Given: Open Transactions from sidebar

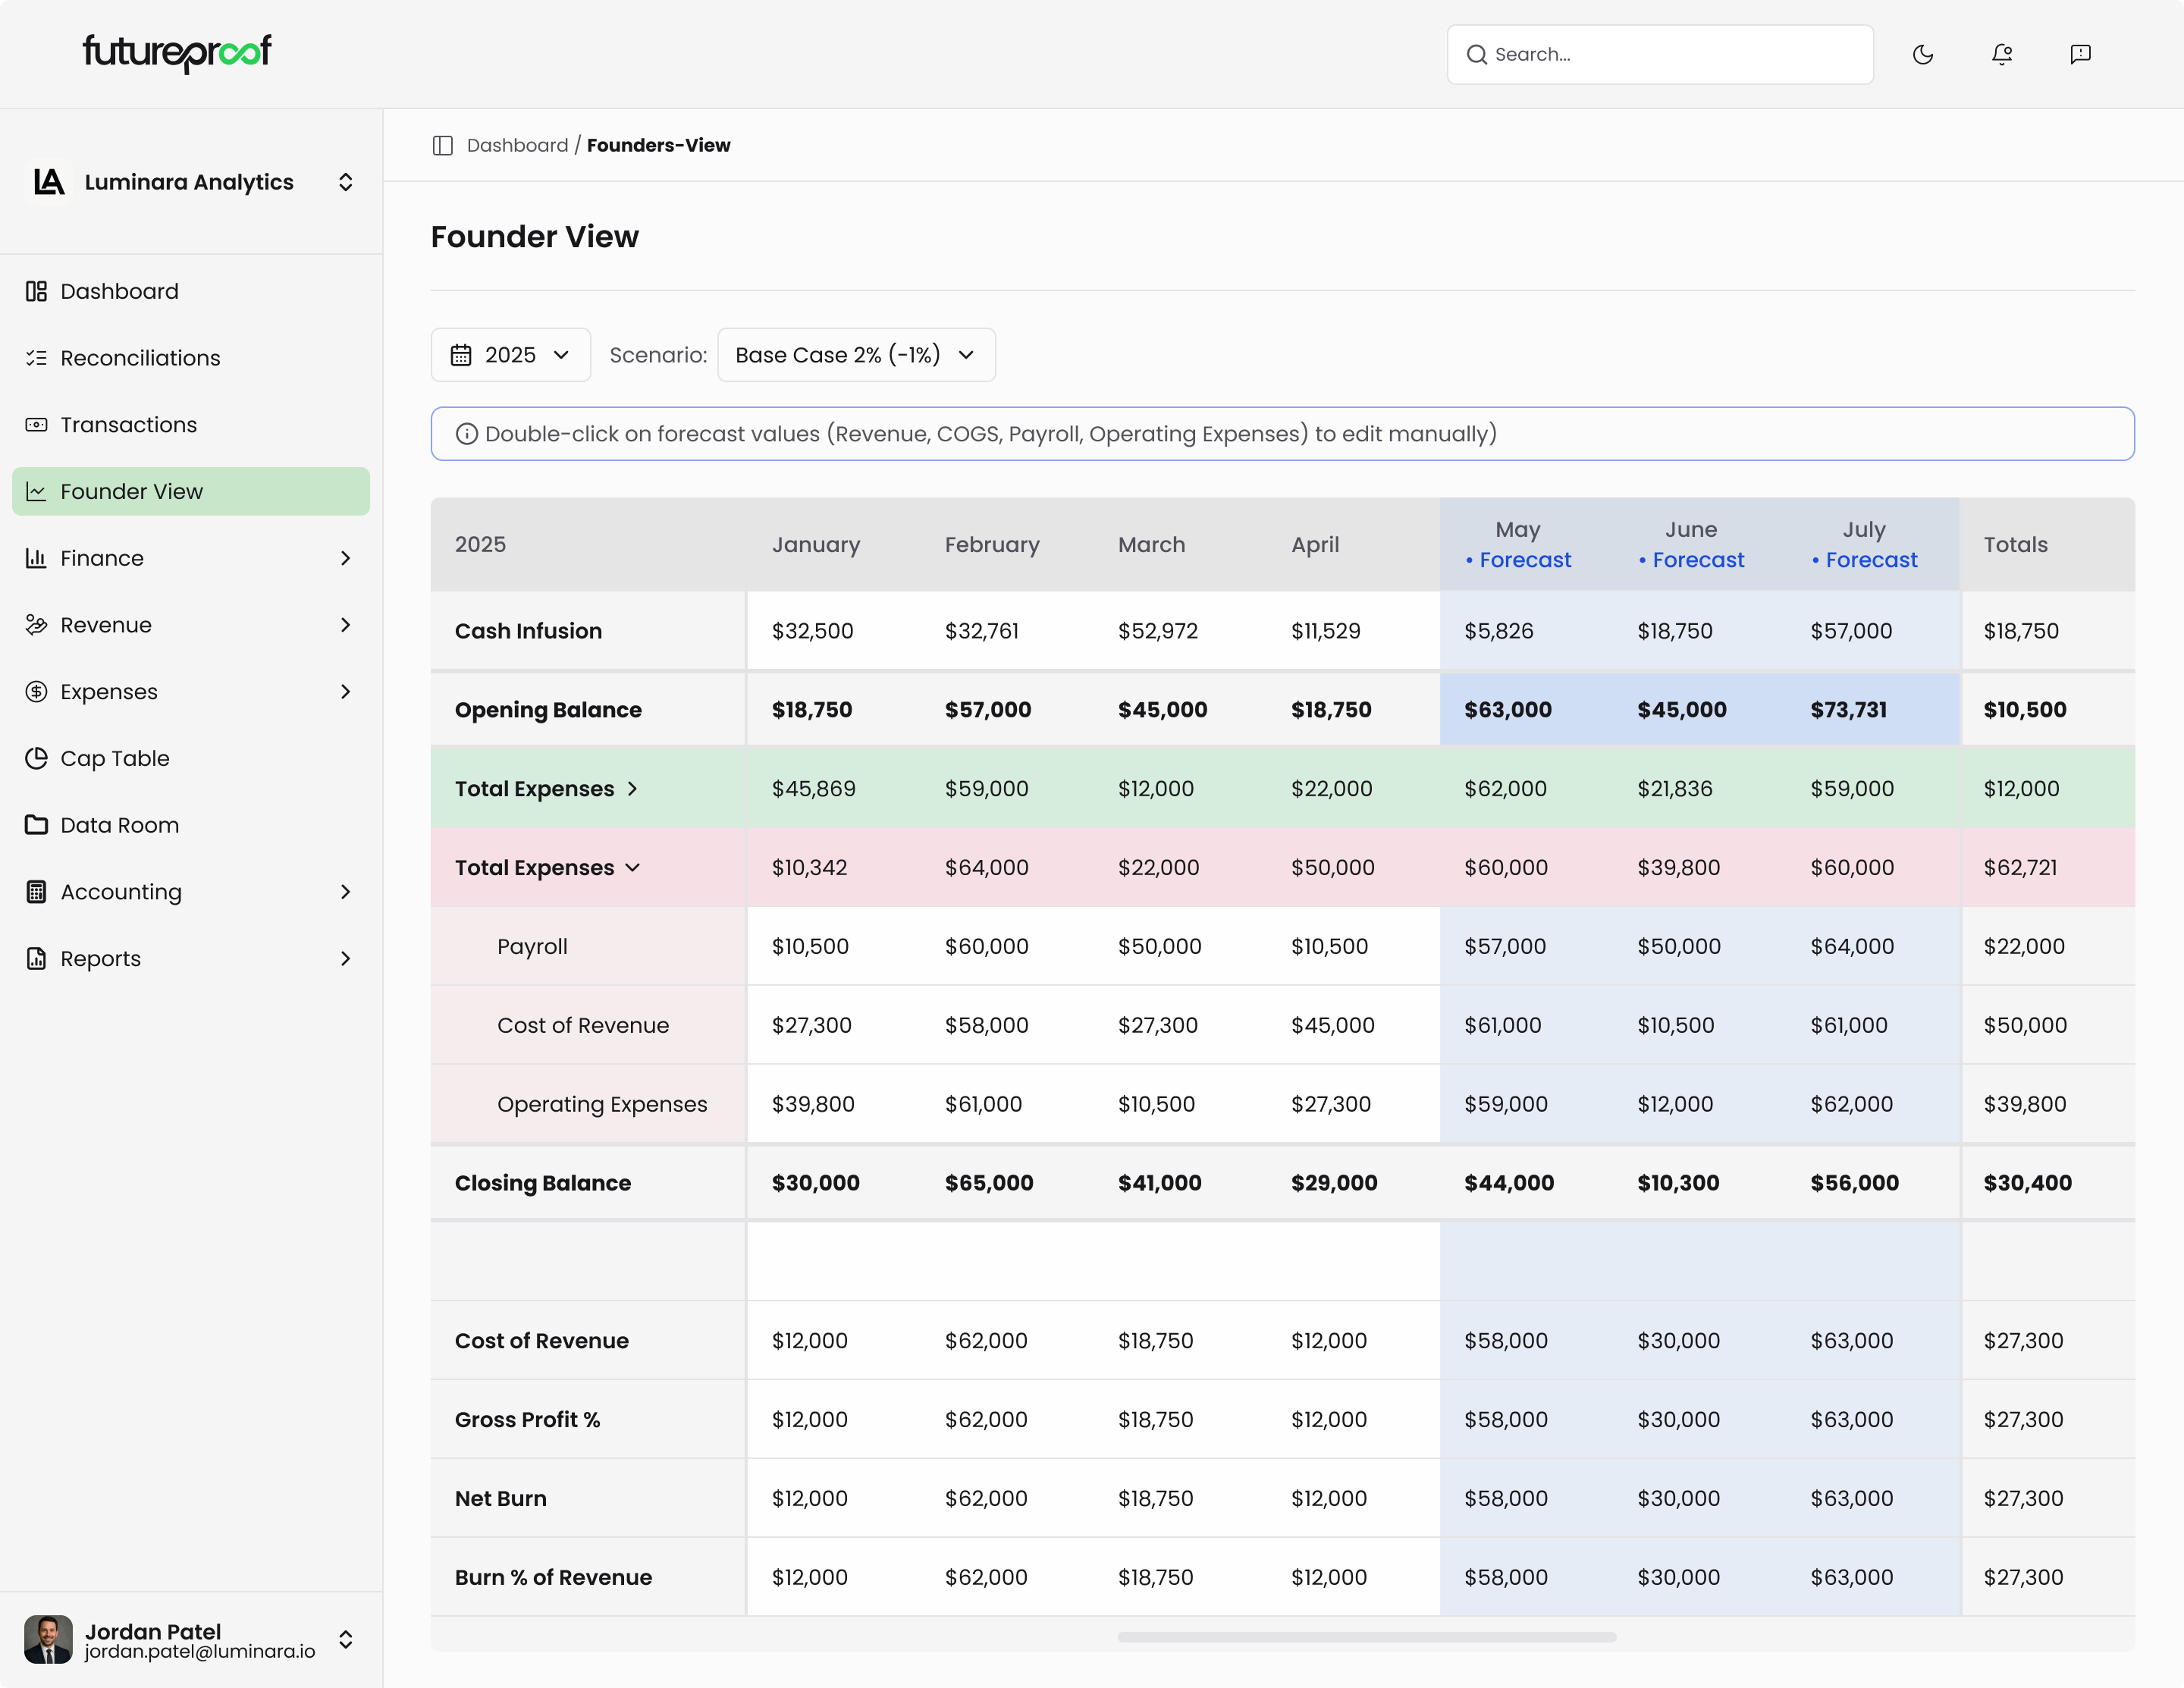Looking at the screenshot, I should point(128,425).
